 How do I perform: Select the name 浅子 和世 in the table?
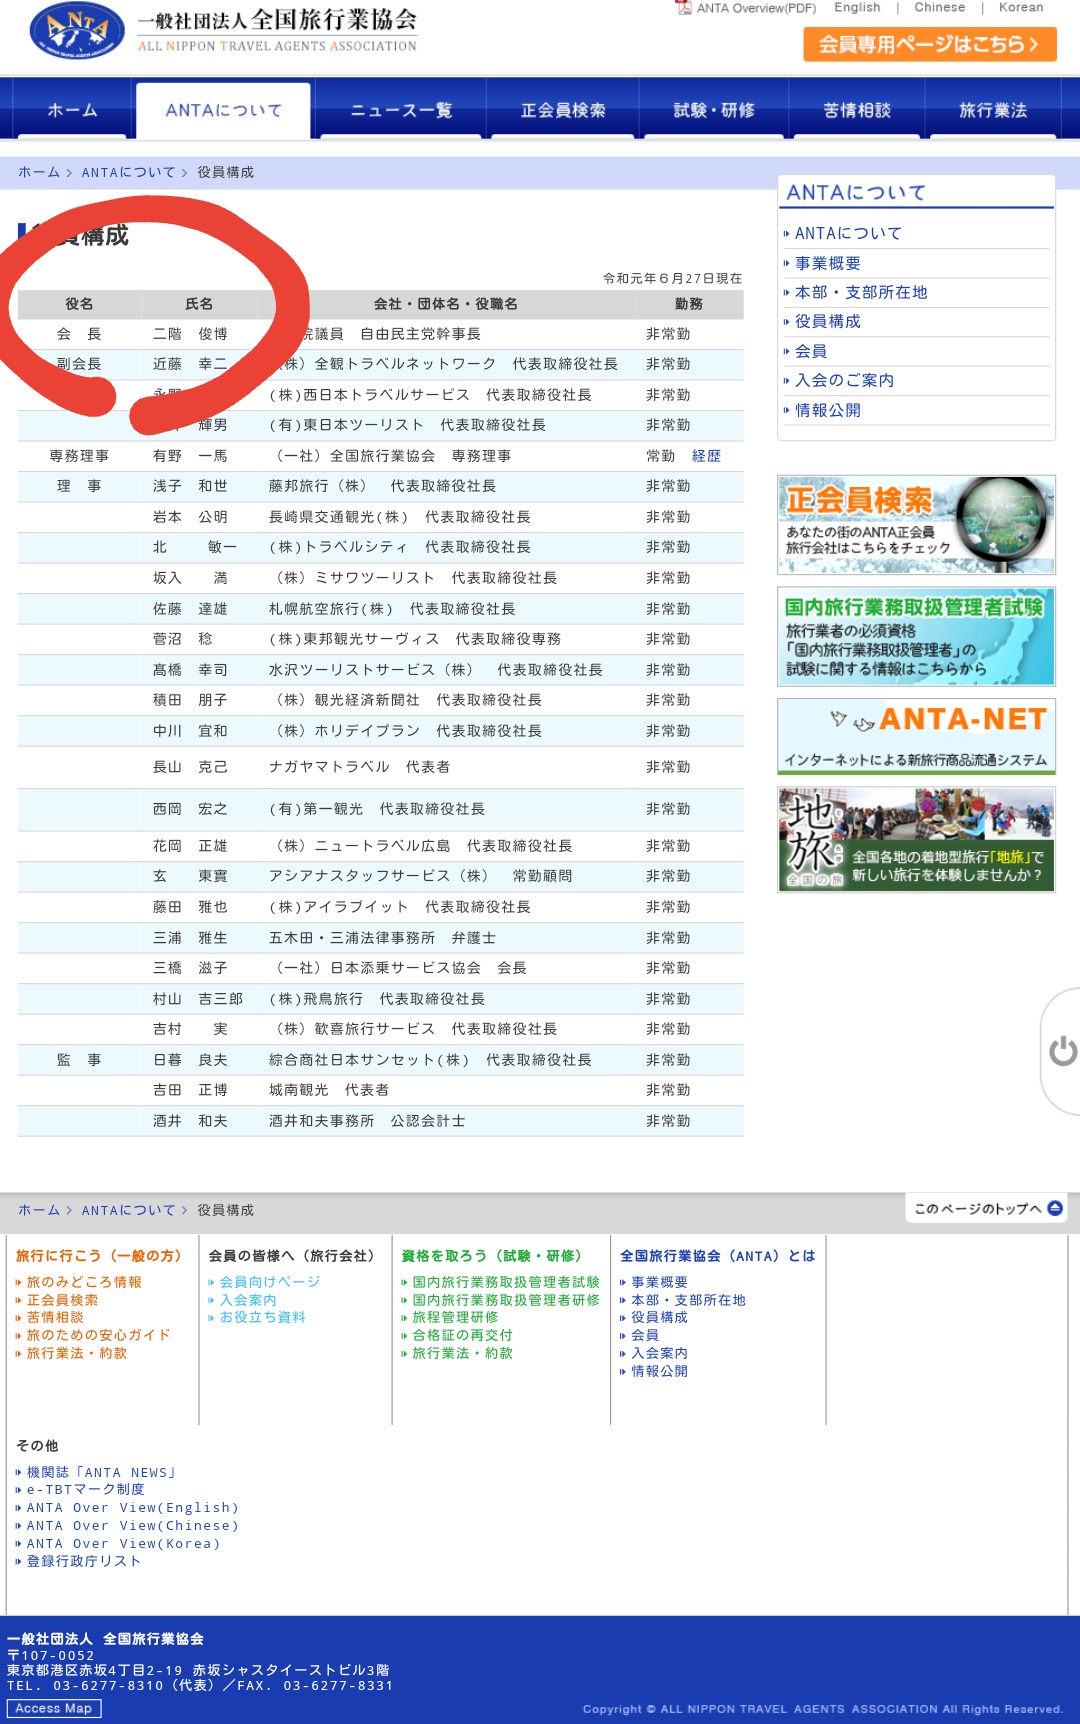(x=190, y=486)
